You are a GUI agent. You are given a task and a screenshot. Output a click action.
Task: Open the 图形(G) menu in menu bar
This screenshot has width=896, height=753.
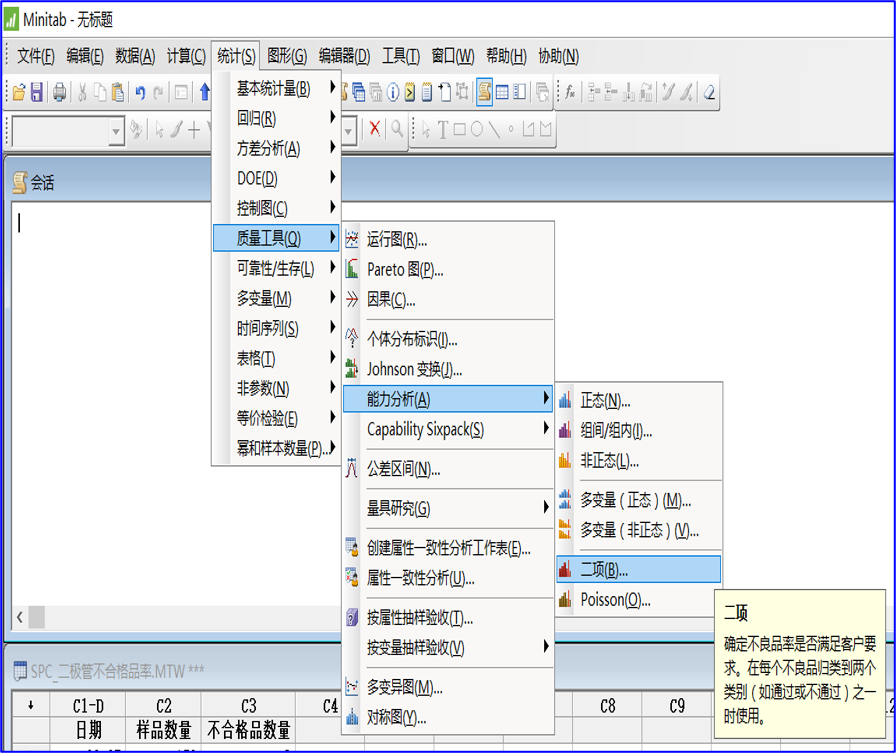[287, 56]
